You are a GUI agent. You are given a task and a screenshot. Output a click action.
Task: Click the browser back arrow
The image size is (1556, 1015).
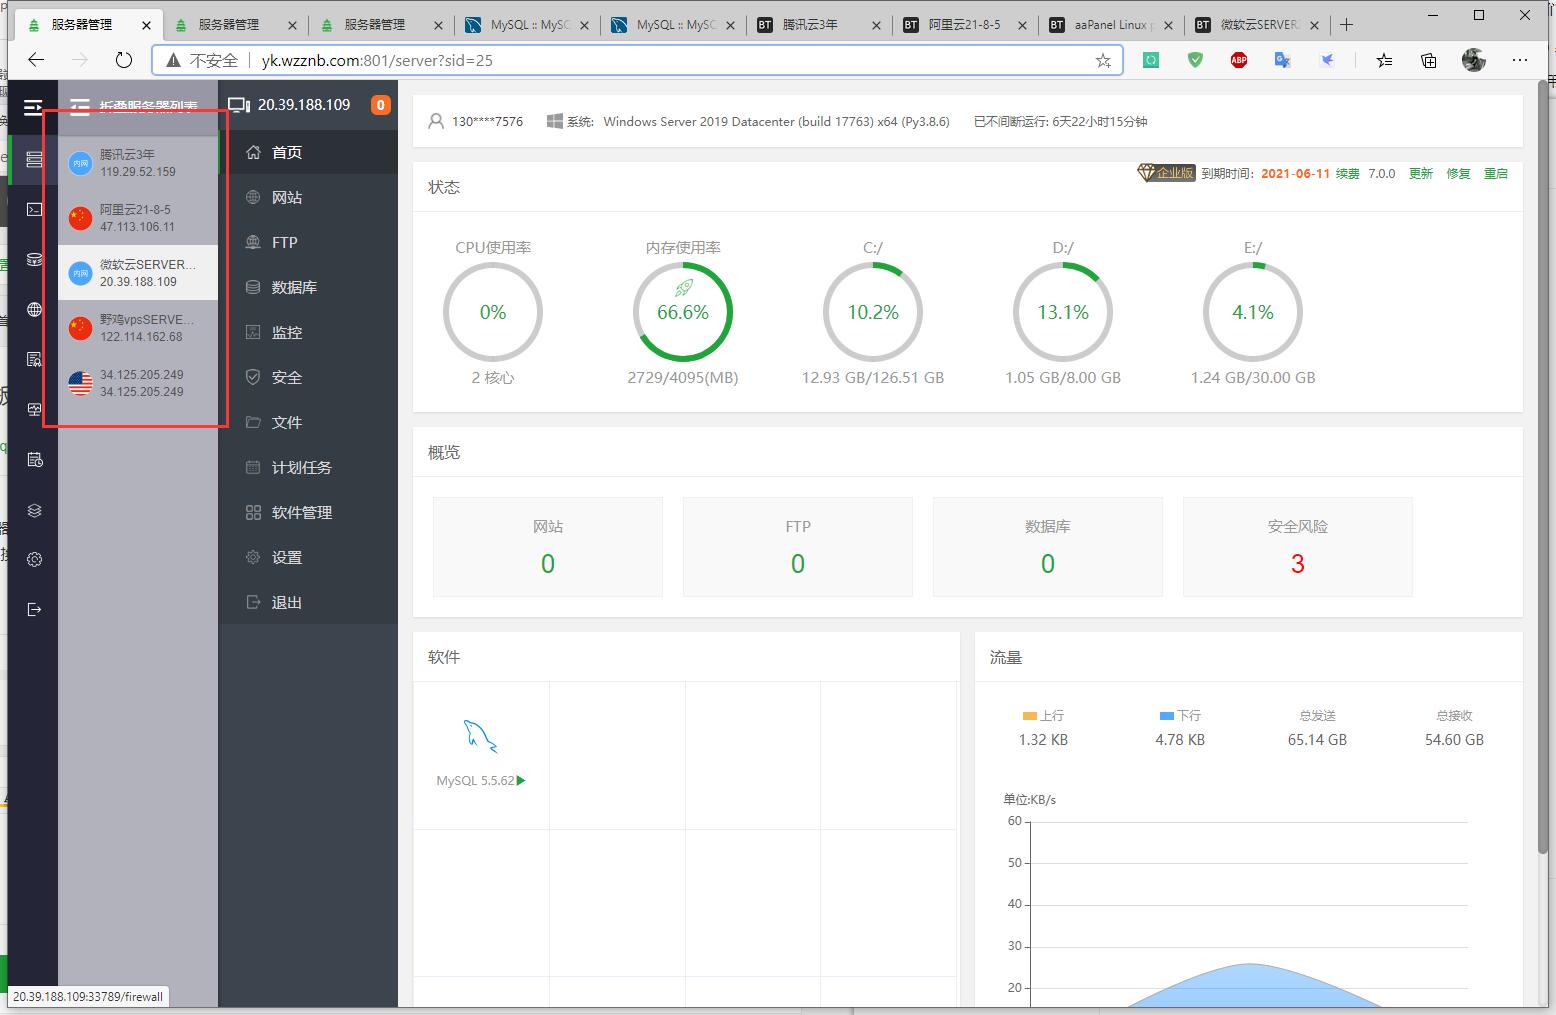tap(36, 60)
